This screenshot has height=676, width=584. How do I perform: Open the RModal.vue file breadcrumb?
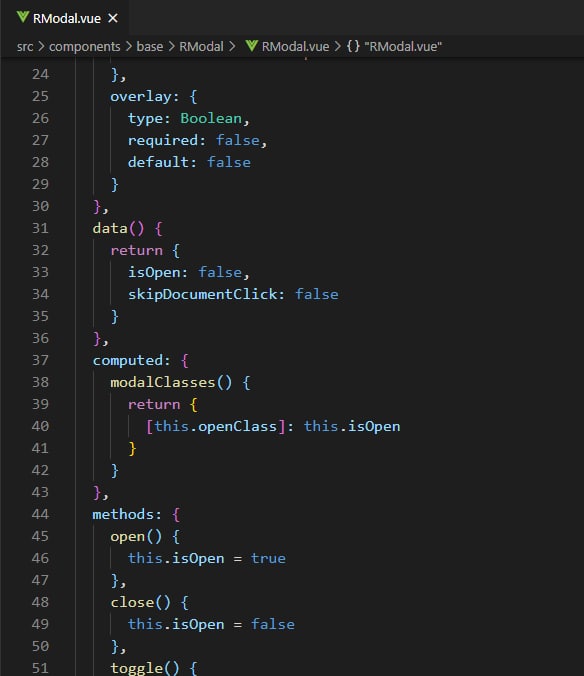[x=295, y=47]
